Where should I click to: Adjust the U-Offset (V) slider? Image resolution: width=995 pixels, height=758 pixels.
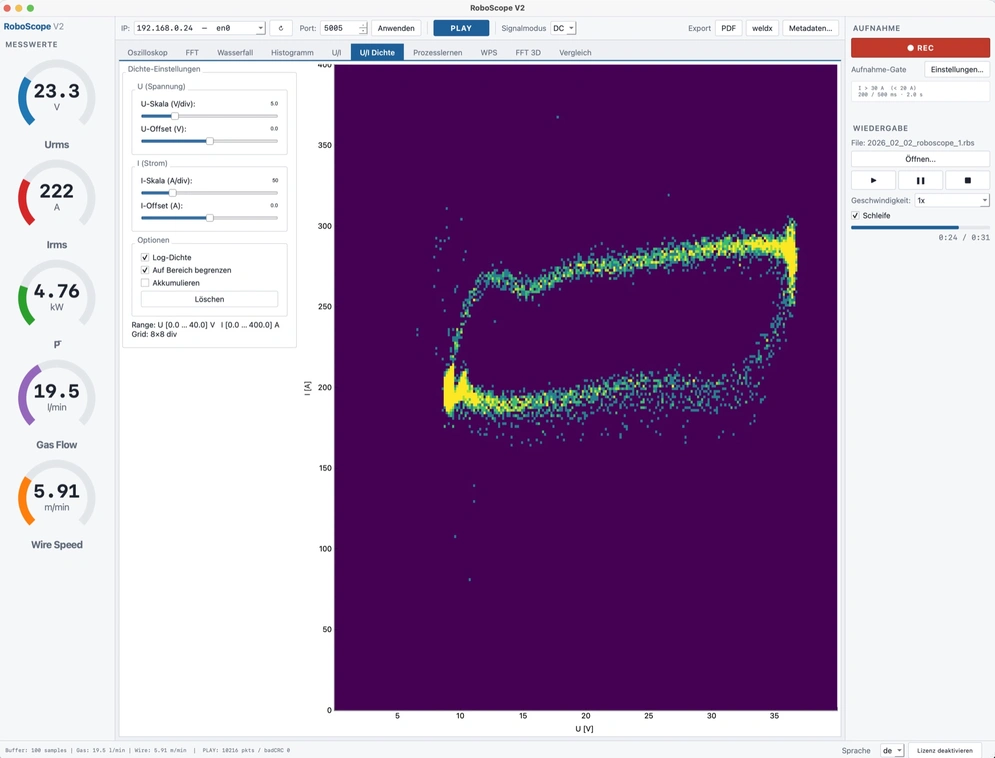(x=209, y=141)
